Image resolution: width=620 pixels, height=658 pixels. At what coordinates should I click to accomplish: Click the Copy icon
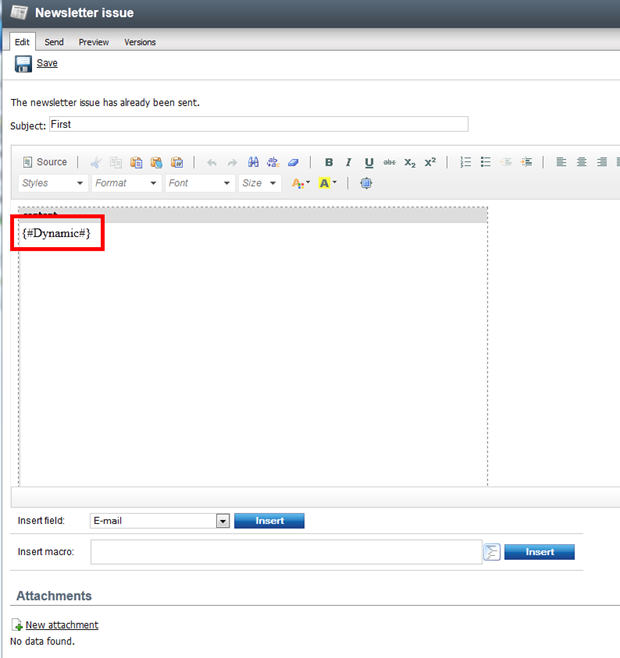116,162
